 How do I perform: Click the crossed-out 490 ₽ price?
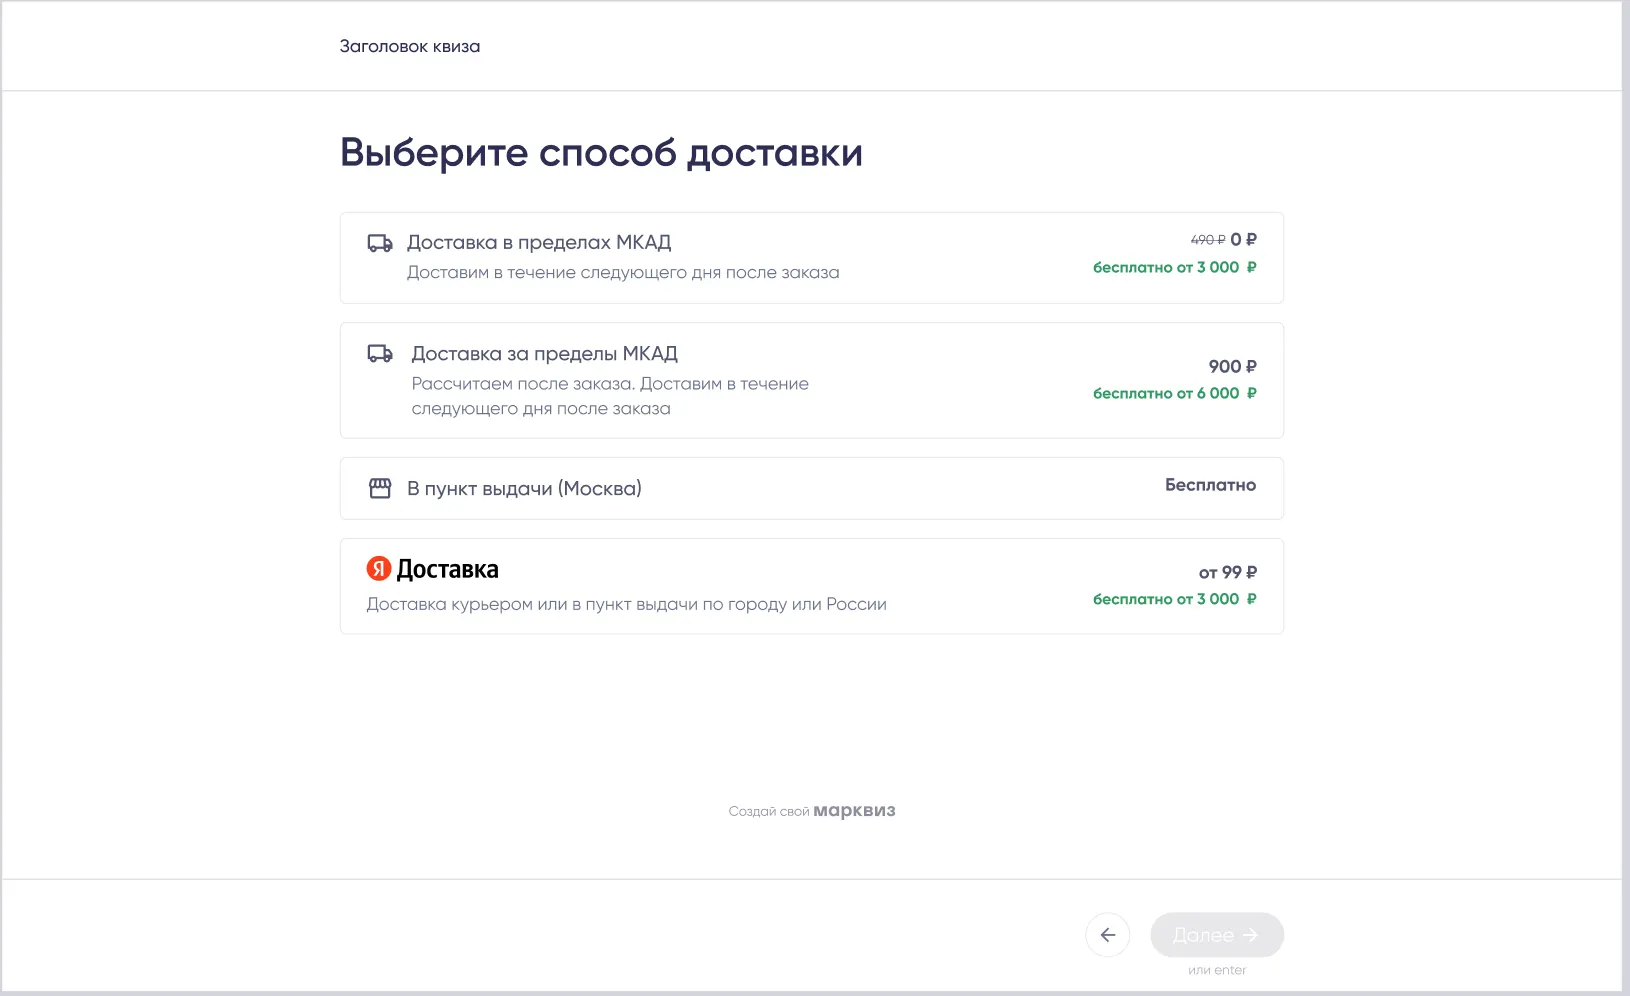1207,240
